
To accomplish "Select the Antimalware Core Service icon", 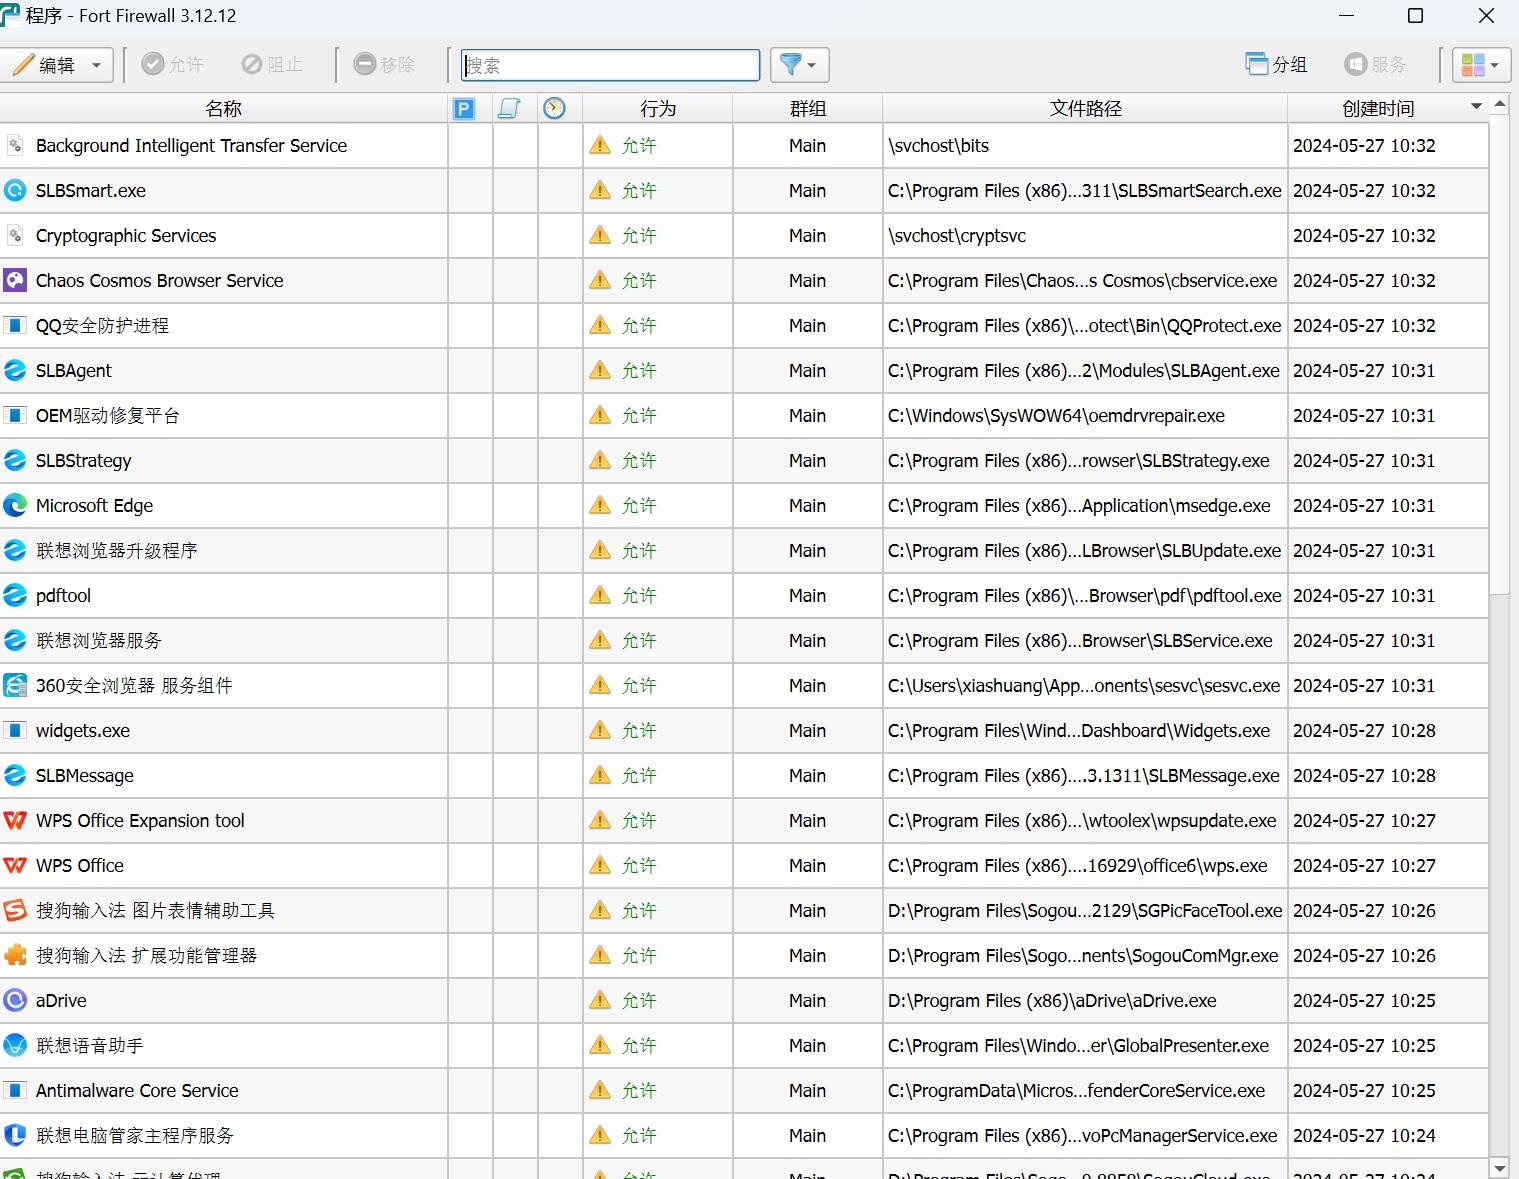I will 15,1091.
